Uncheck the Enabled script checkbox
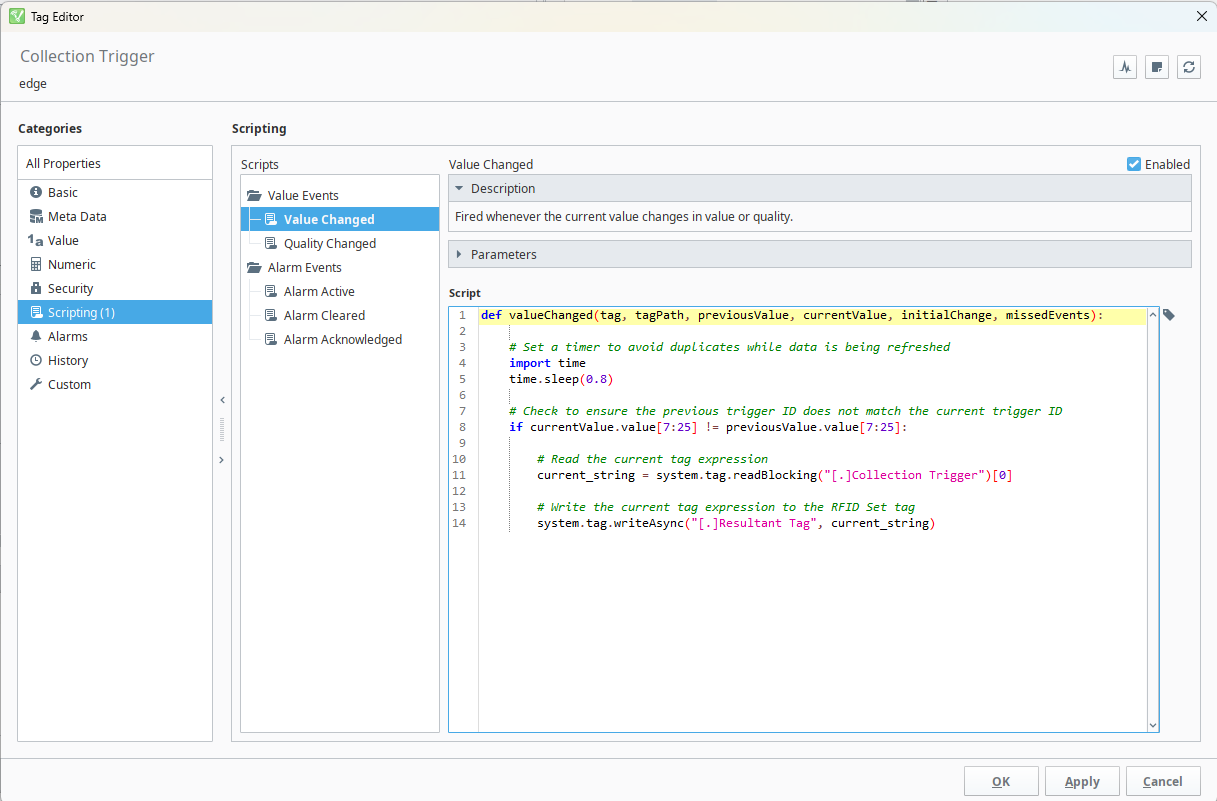The width and height of the screenshot is (1217, 801). 1134,164
